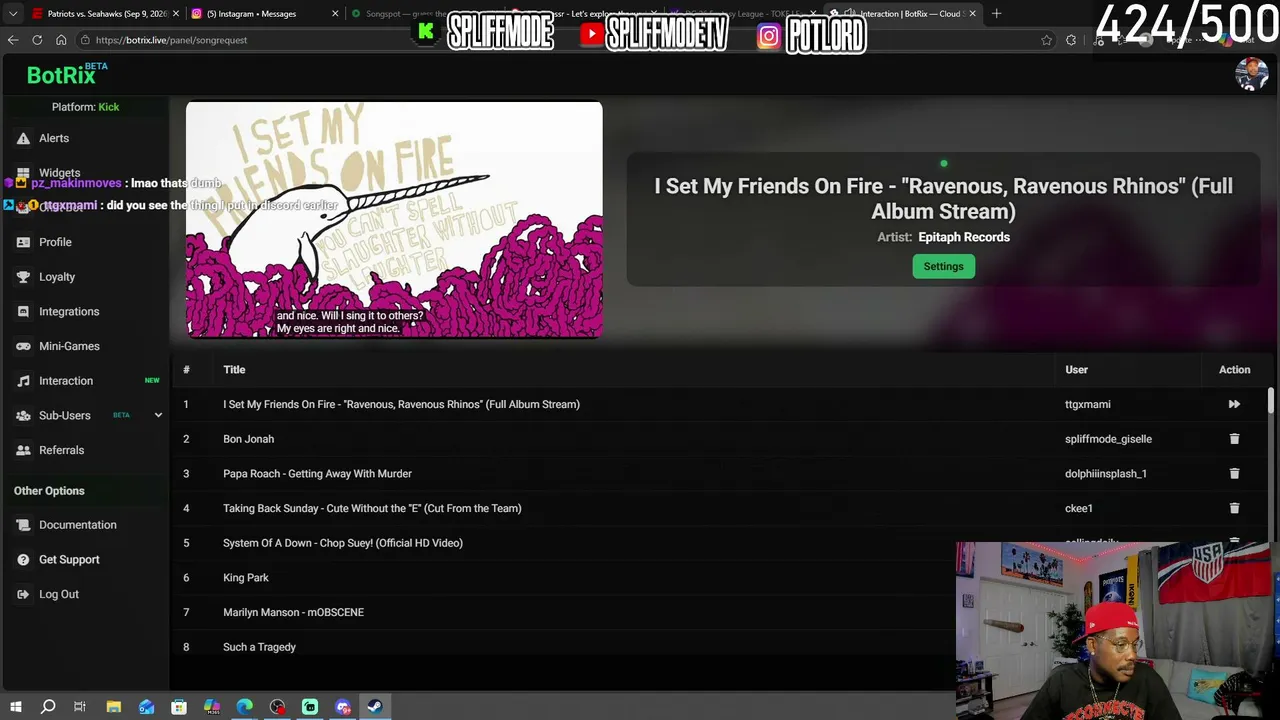The height and width of the screenshot is (720, 1280).
Task: Click user spliffmode_giselle in the queue
Action: (1108, 439)
